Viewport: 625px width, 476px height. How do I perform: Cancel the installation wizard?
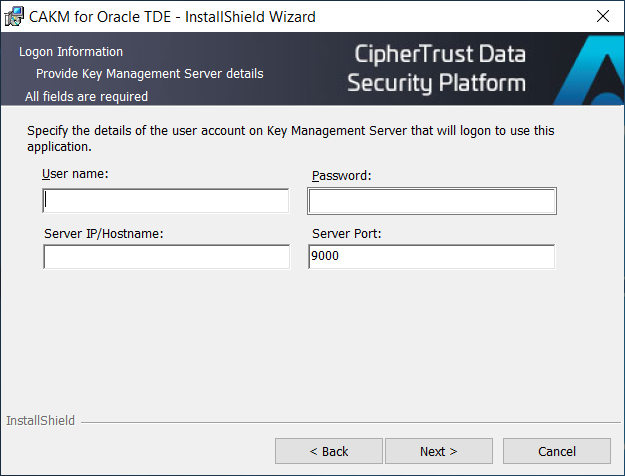pyautogui.click(x=557, y=451)
